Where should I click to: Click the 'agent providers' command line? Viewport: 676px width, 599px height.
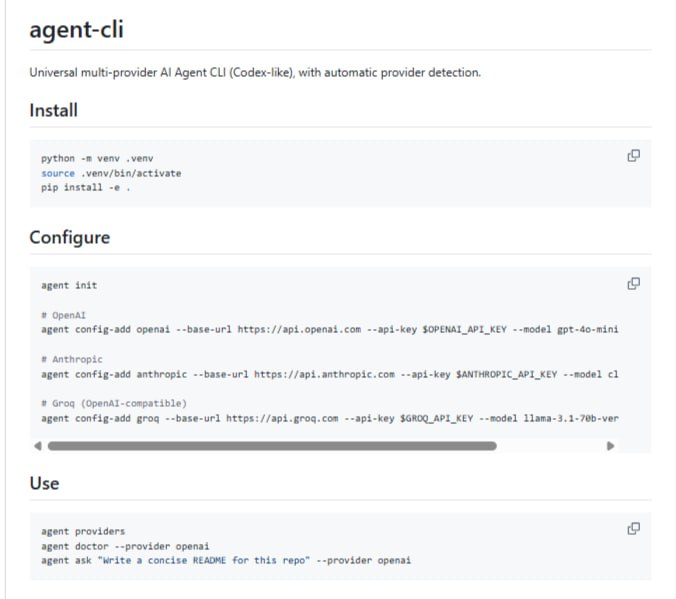(x=83, y=531)
